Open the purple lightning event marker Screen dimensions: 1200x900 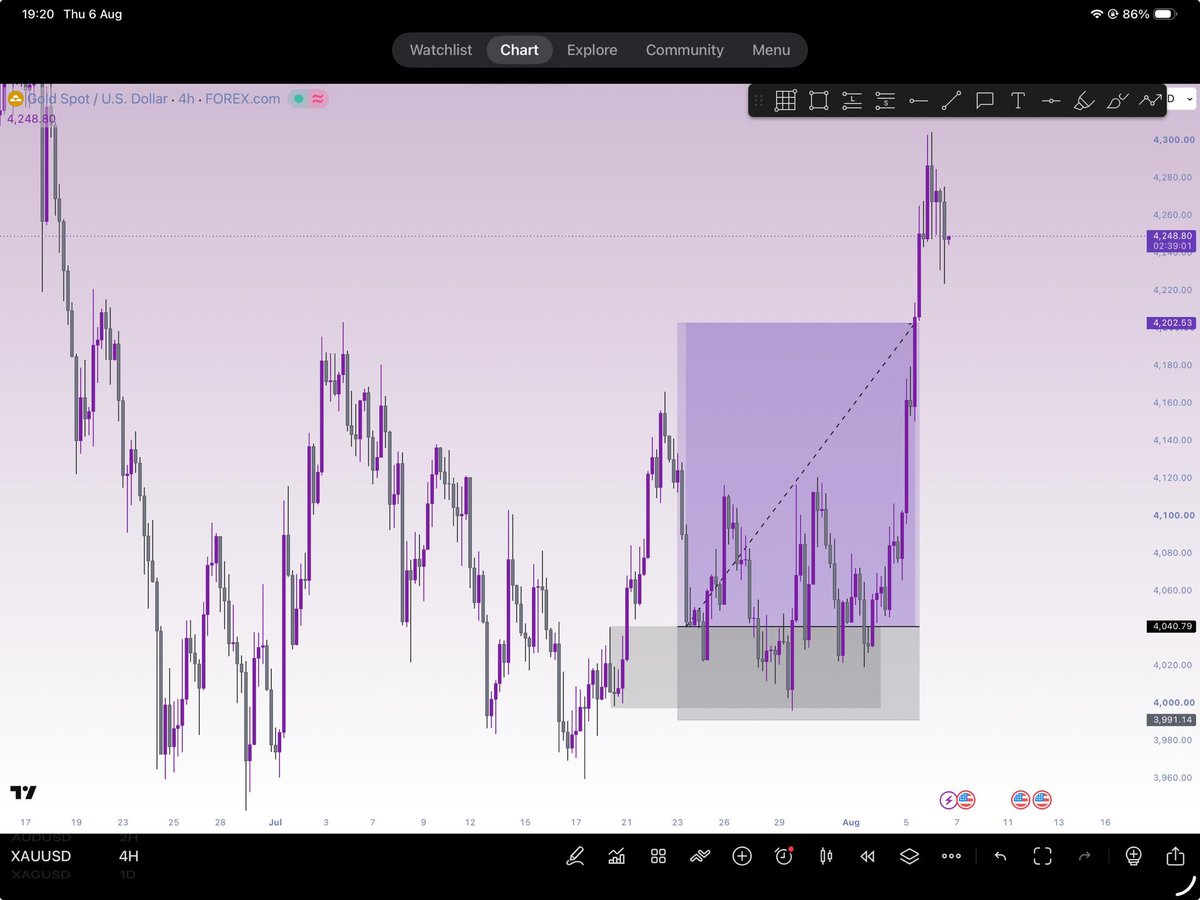click(948, 799)
